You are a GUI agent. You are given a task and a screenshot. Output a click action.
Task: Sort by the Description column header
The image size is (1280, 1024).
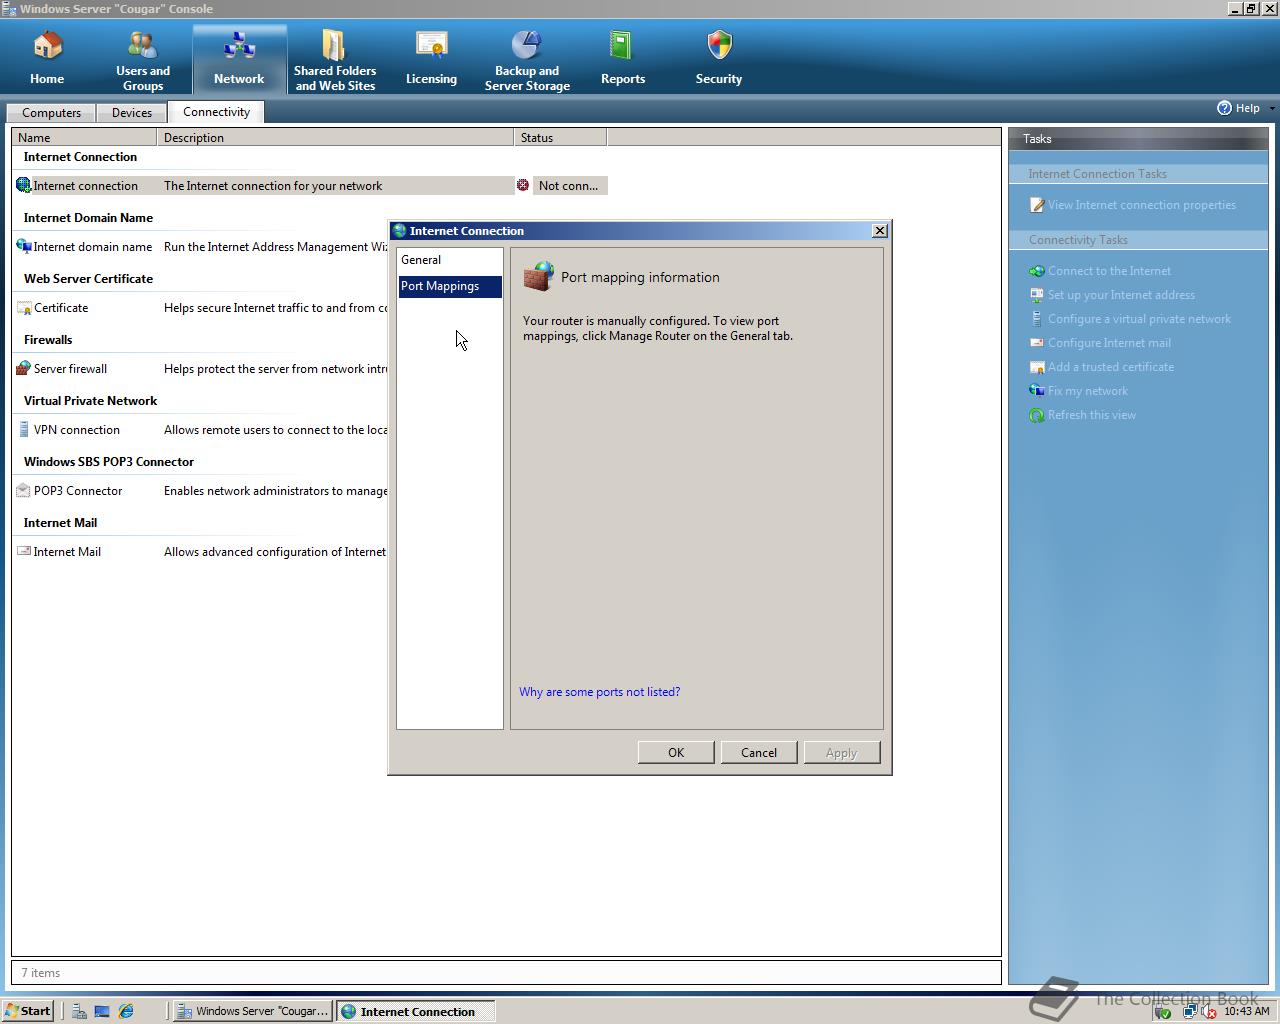(335, 138)
